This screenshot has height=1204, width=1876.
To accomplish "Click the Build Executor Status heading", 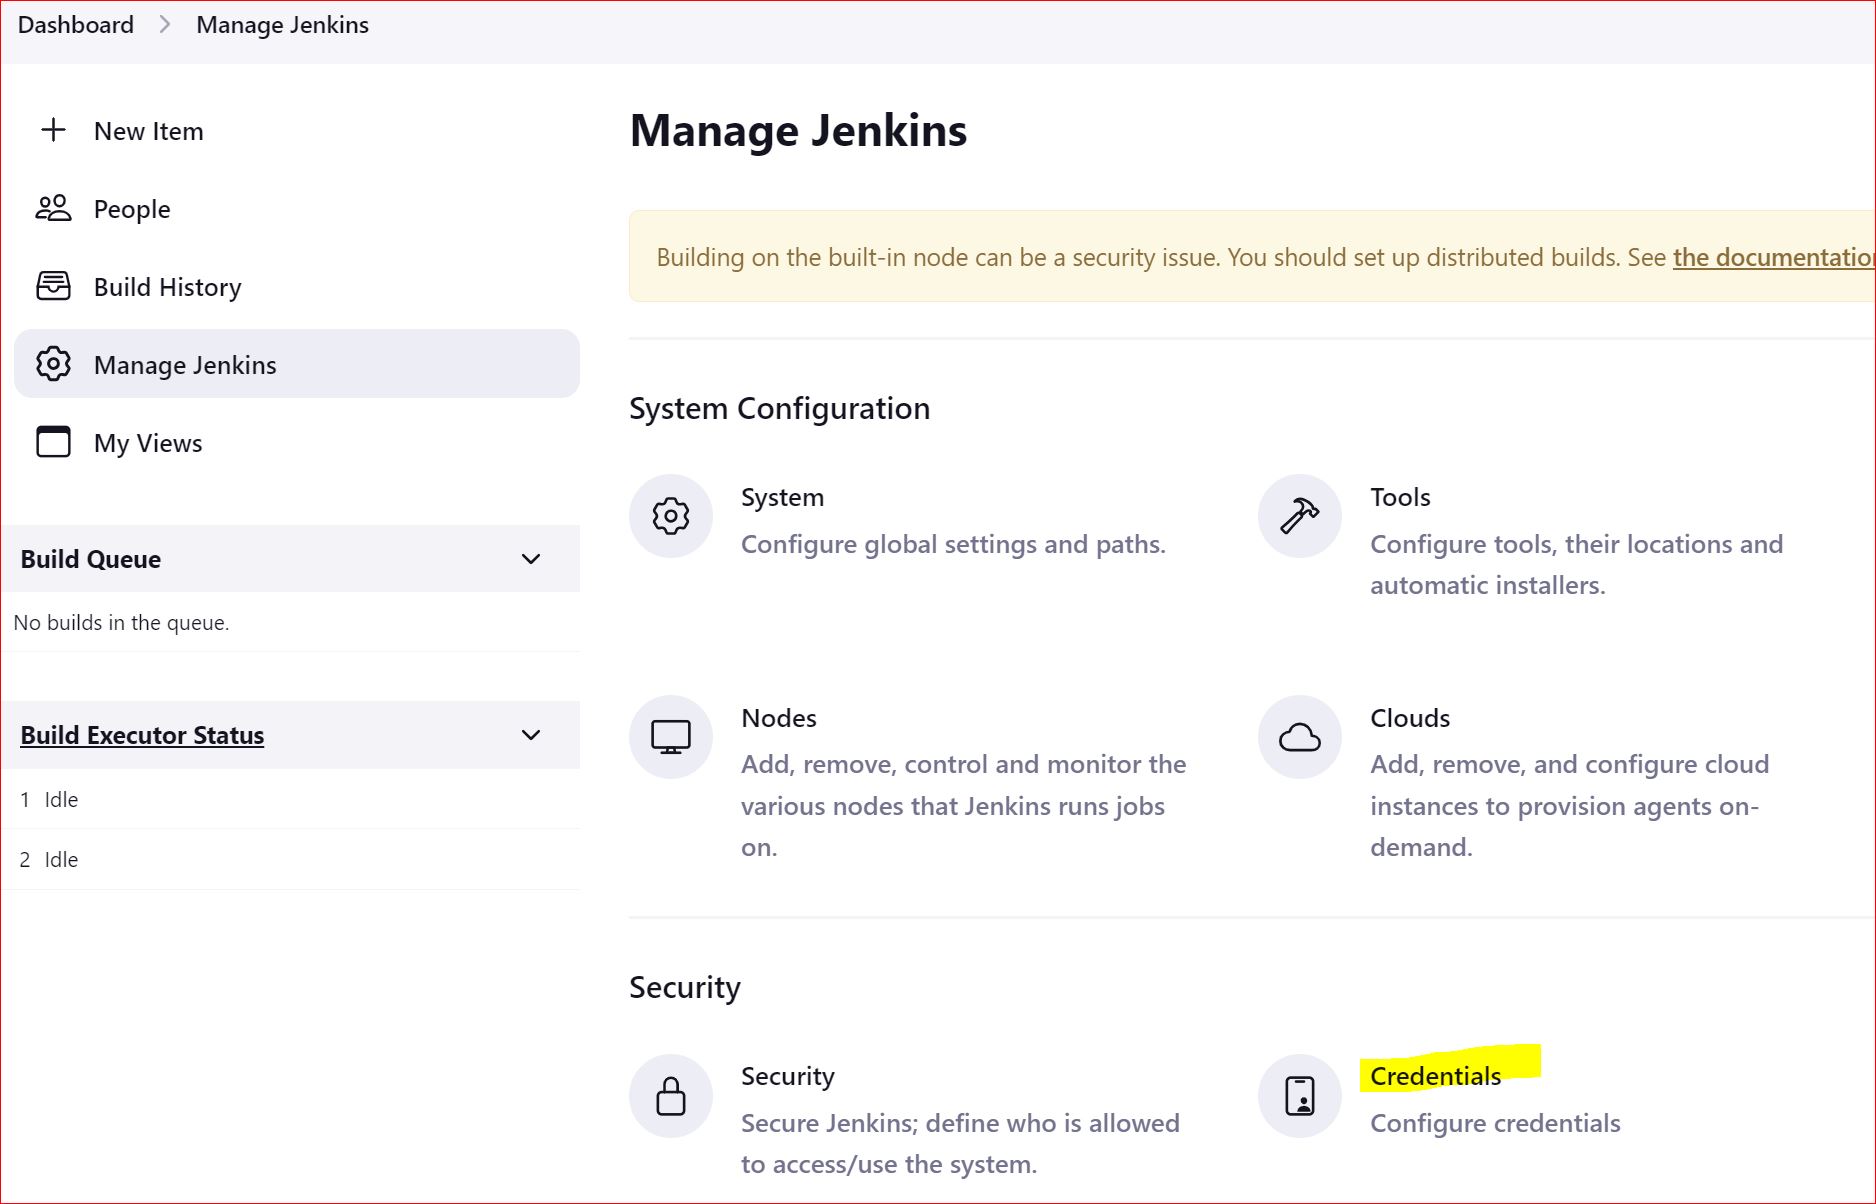I will pyautogui.click(x=141, y=735).
